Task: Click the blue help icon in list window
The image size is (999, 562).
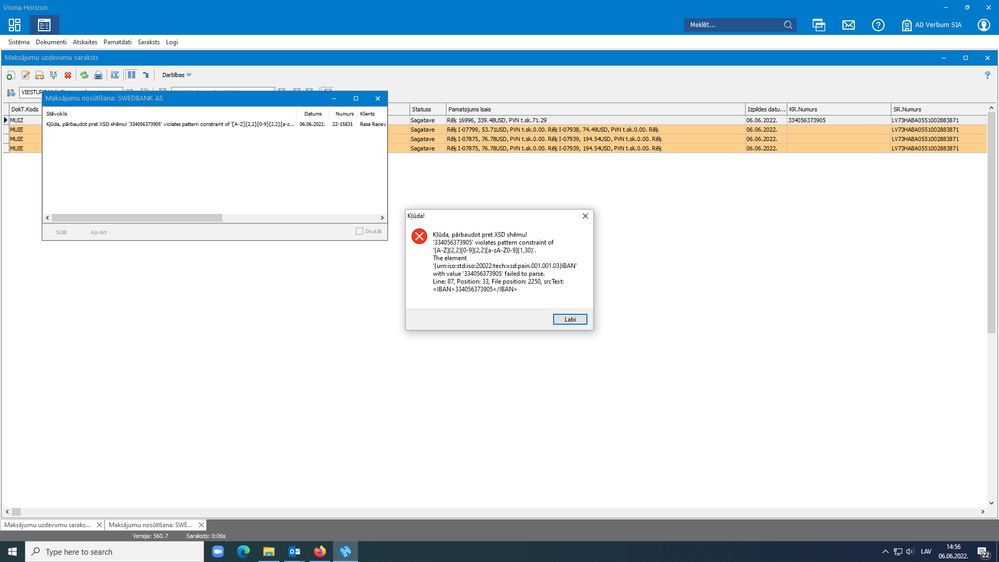Action: [x=988, y=75]
